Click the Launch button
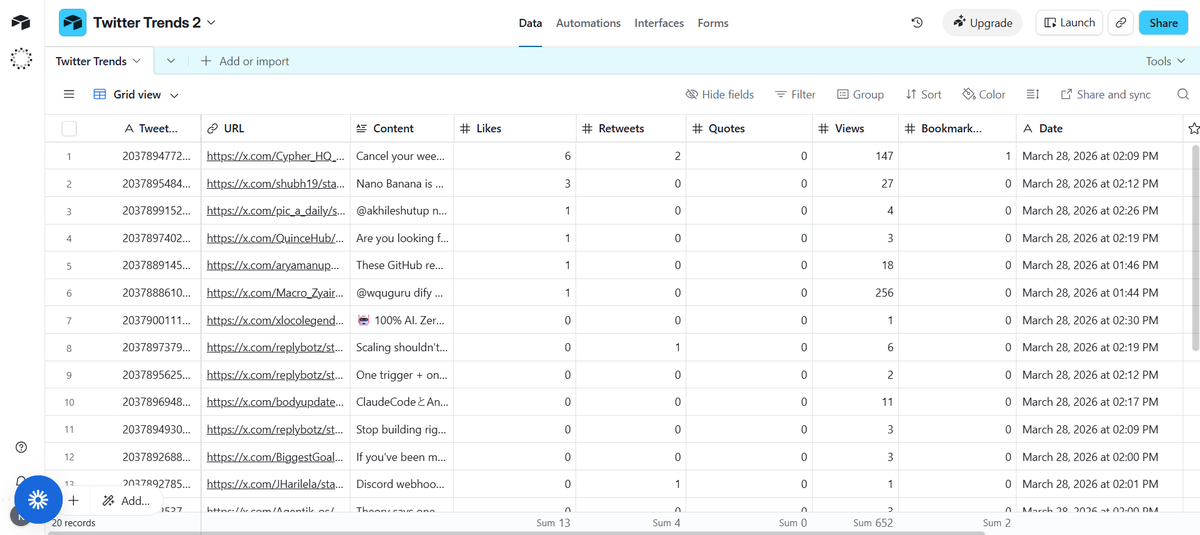The width and height of the screenshot is (1200, 535). pyautogui.click(x=1069, y=23)
